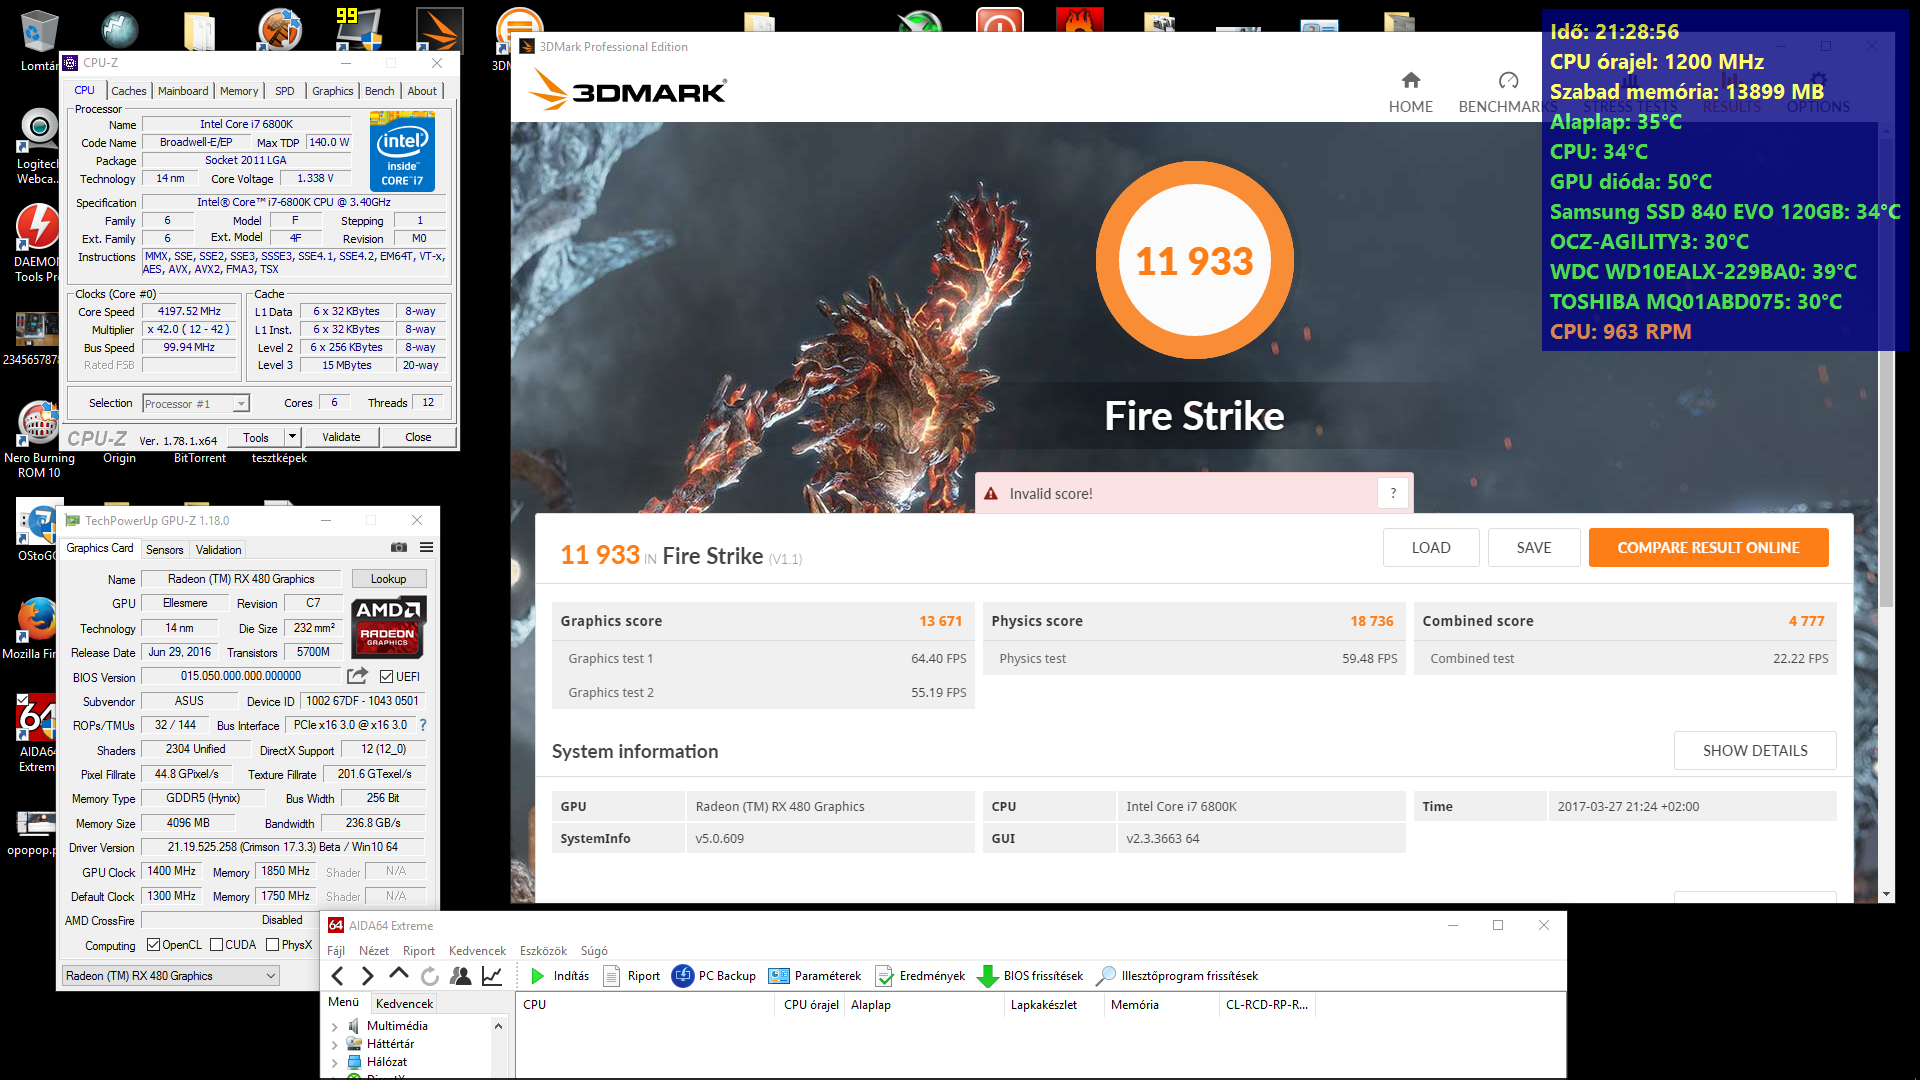Open the Eszközök menu in AIDA64
Viewport: 1920px width, 1080px height.
(543, 951)
